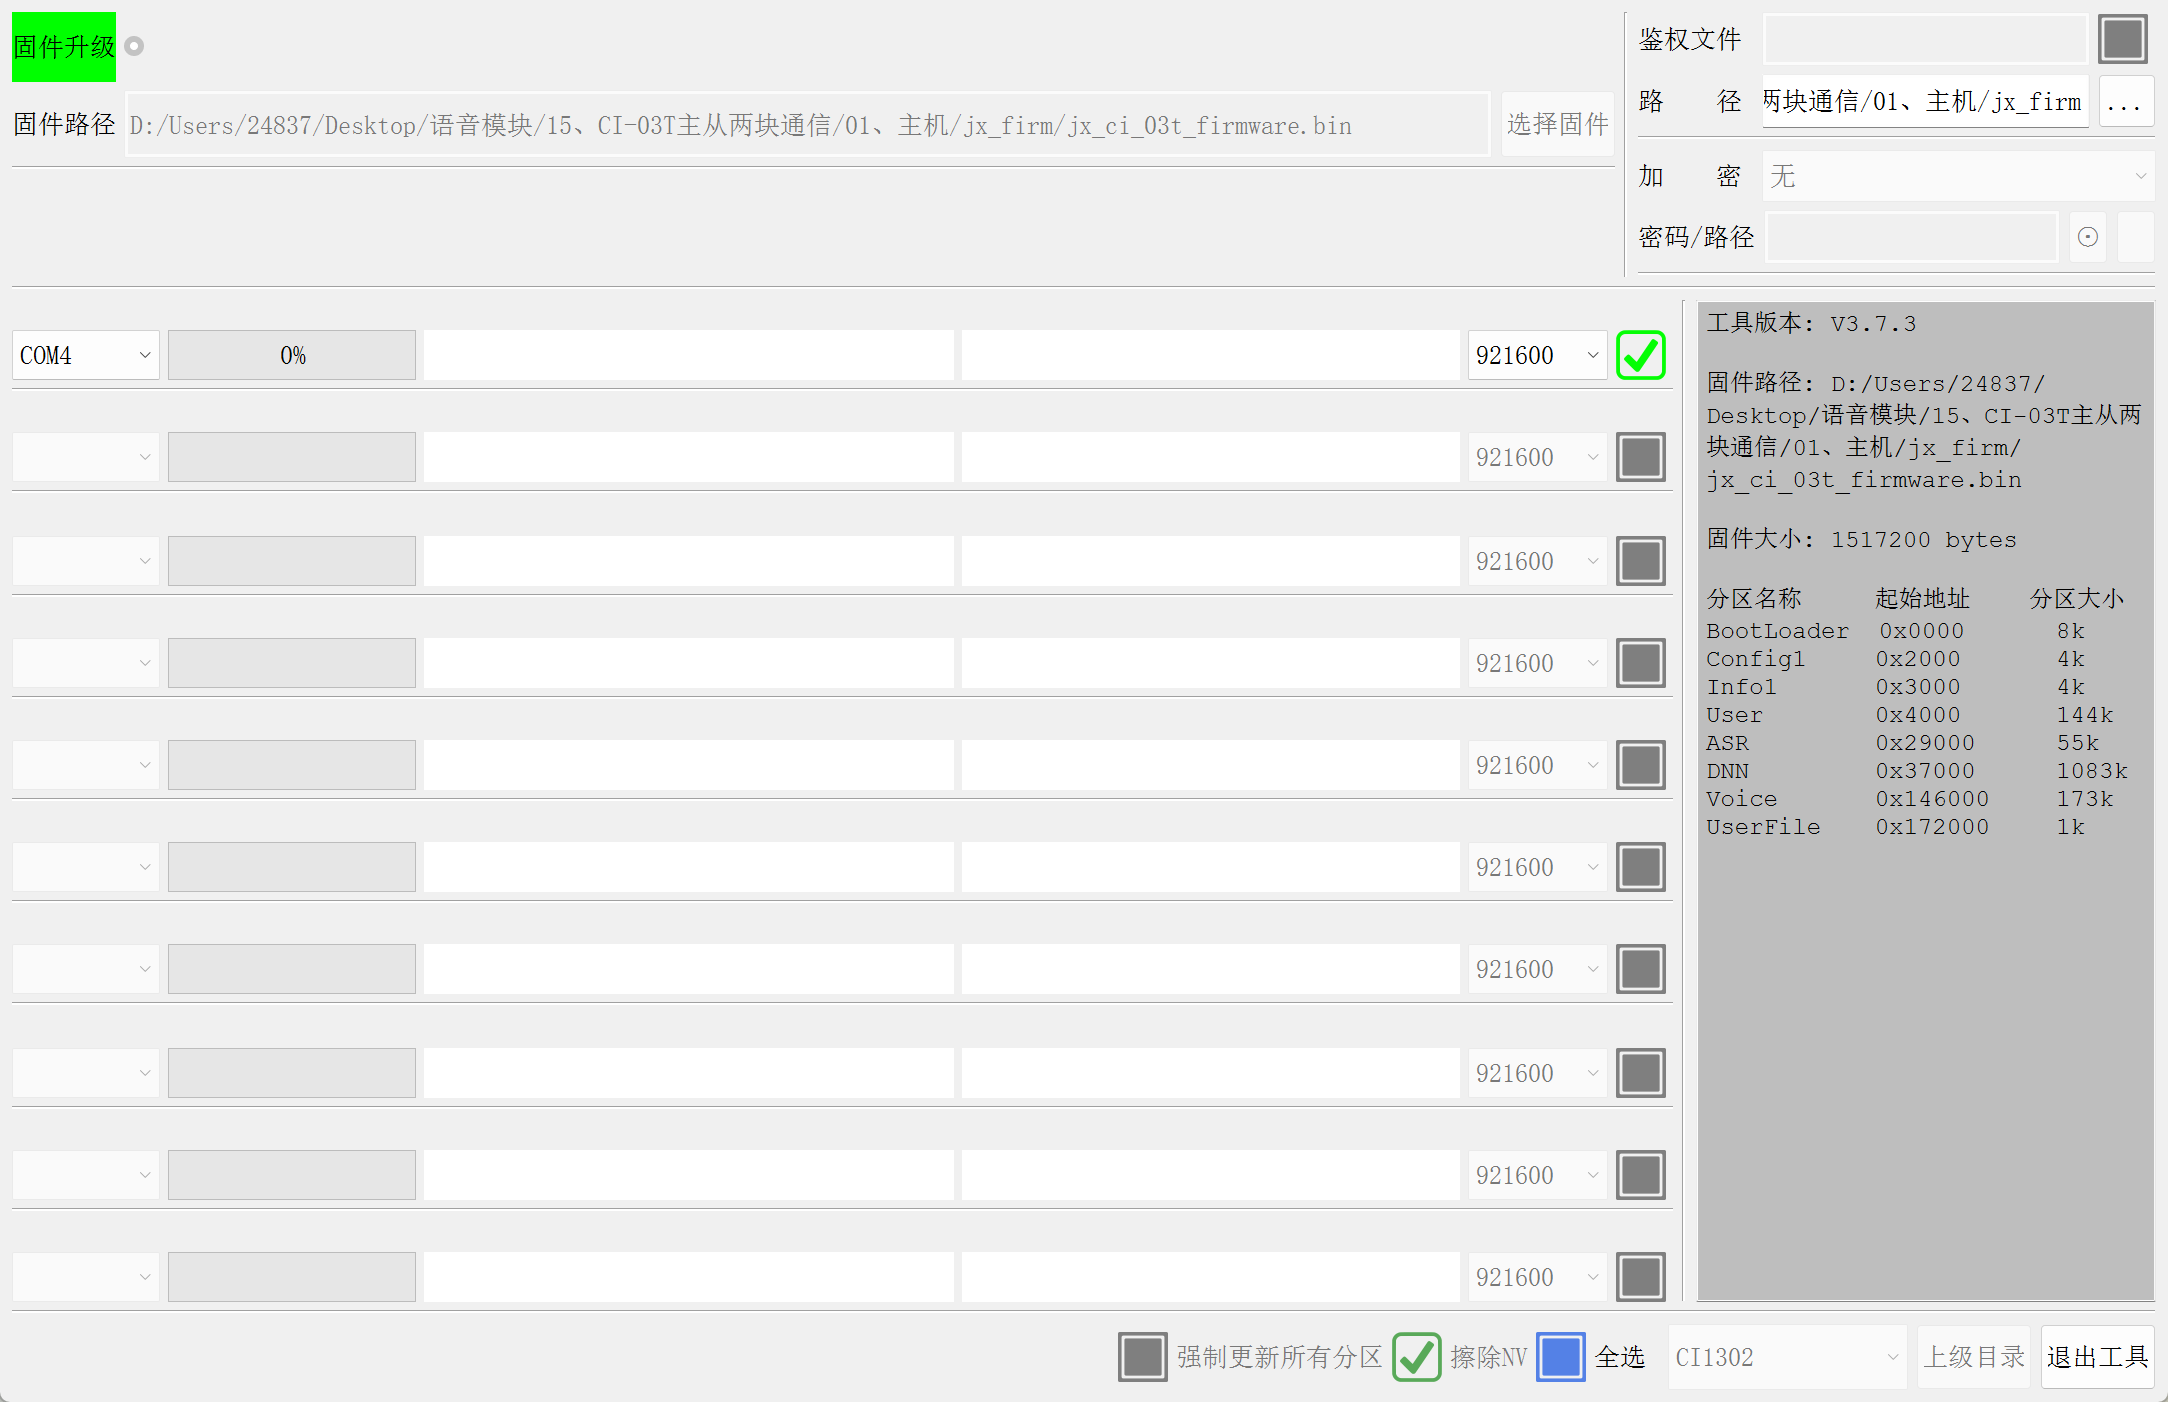Open the COM4 serial port dropdown
2168x1402 pixels.
[85, 355]
